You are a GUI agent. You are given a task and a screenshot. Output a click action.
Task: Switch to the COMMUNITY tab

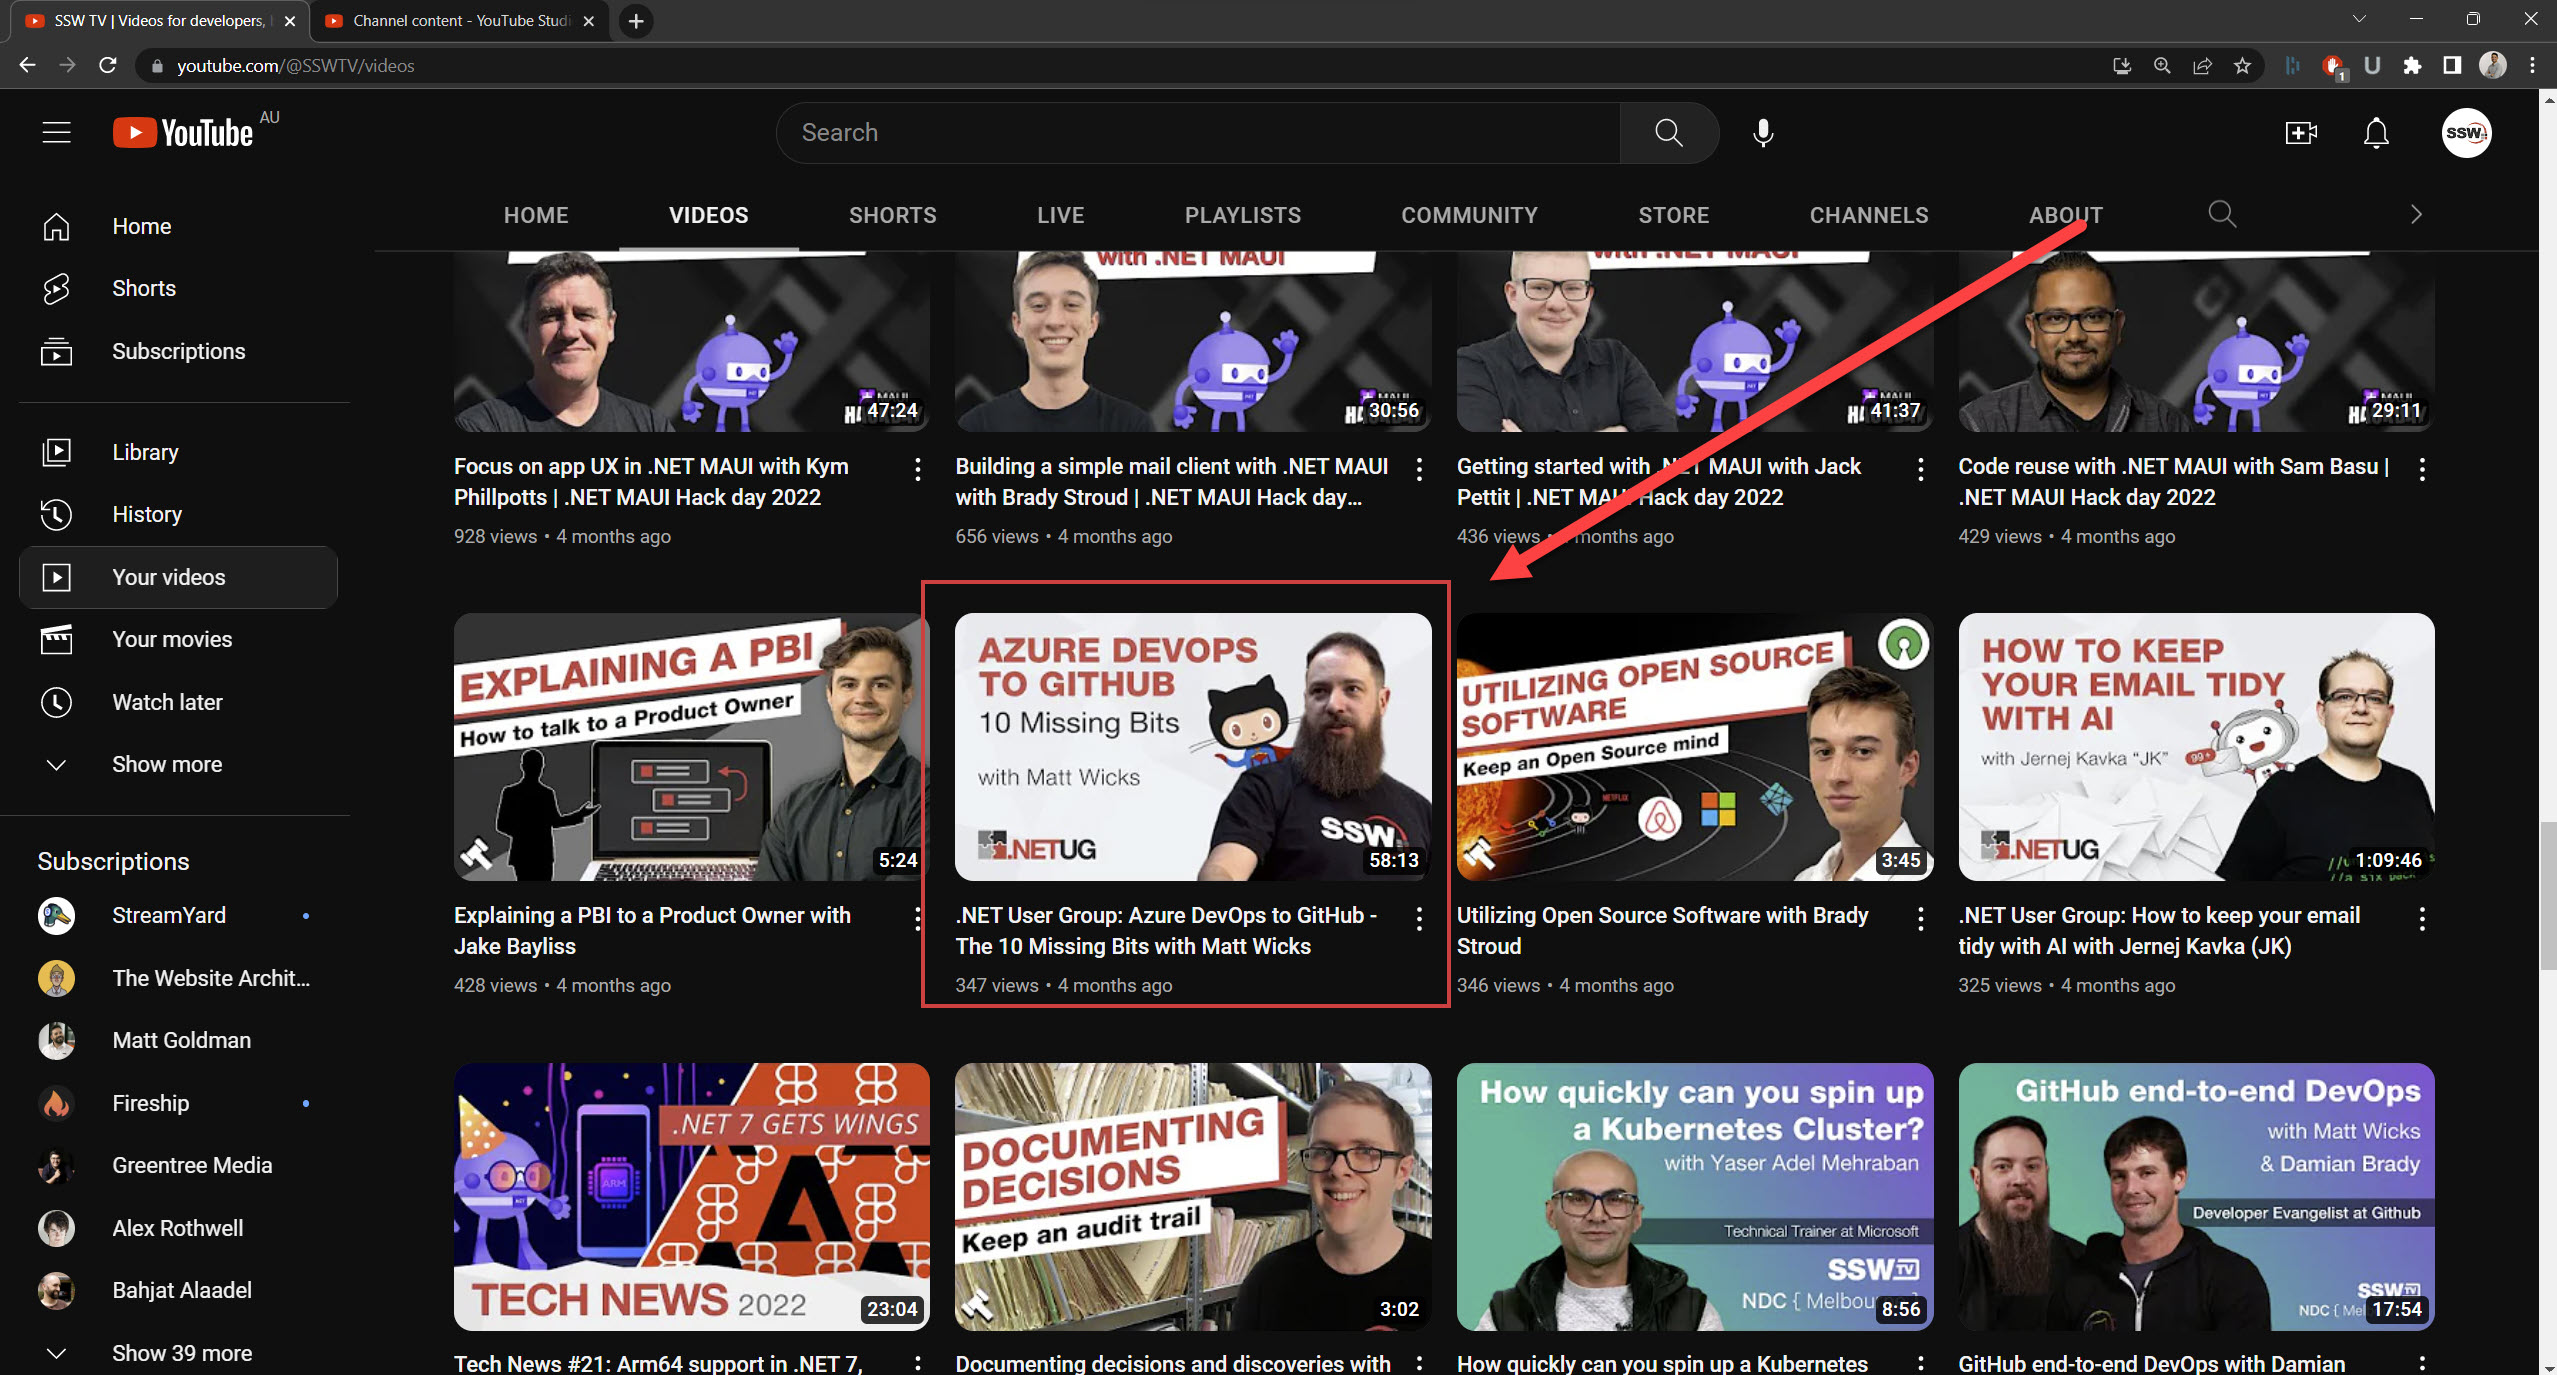(x=1468, y=215)
